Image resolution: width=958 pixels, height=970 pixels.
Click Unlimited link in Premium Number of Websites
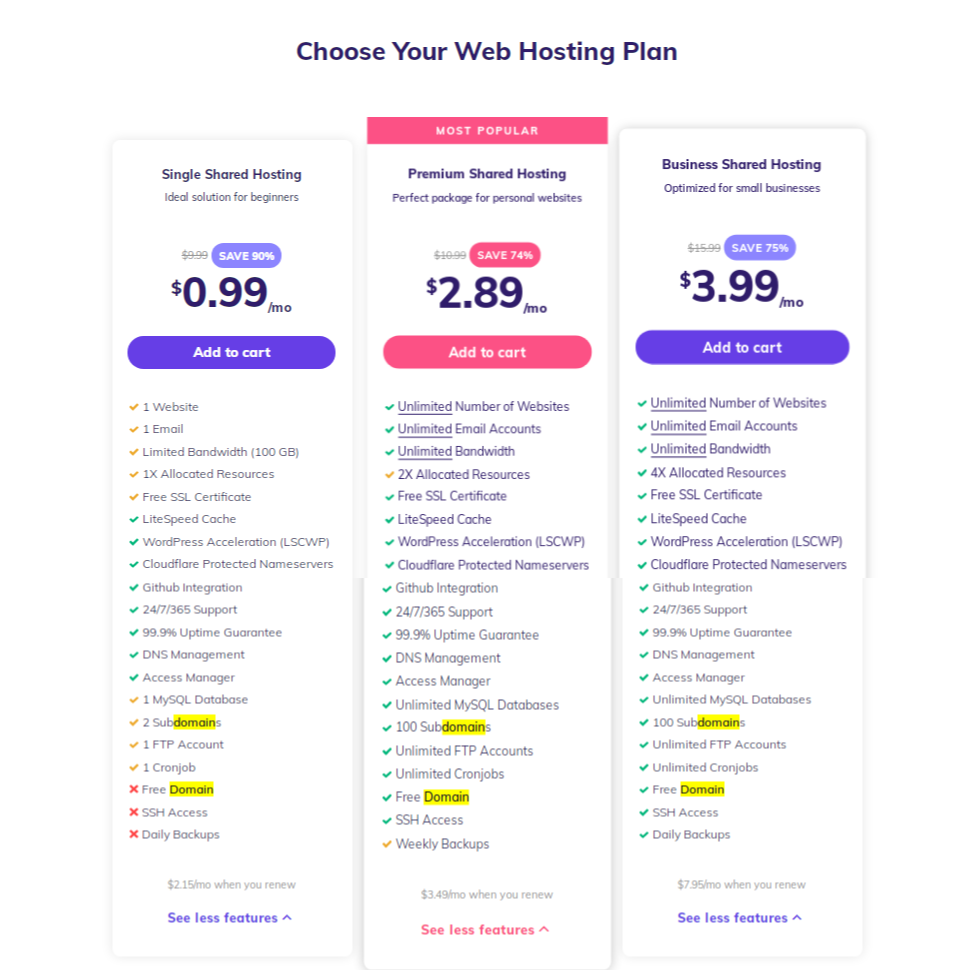pyautogui.click(x=425, y=406)
